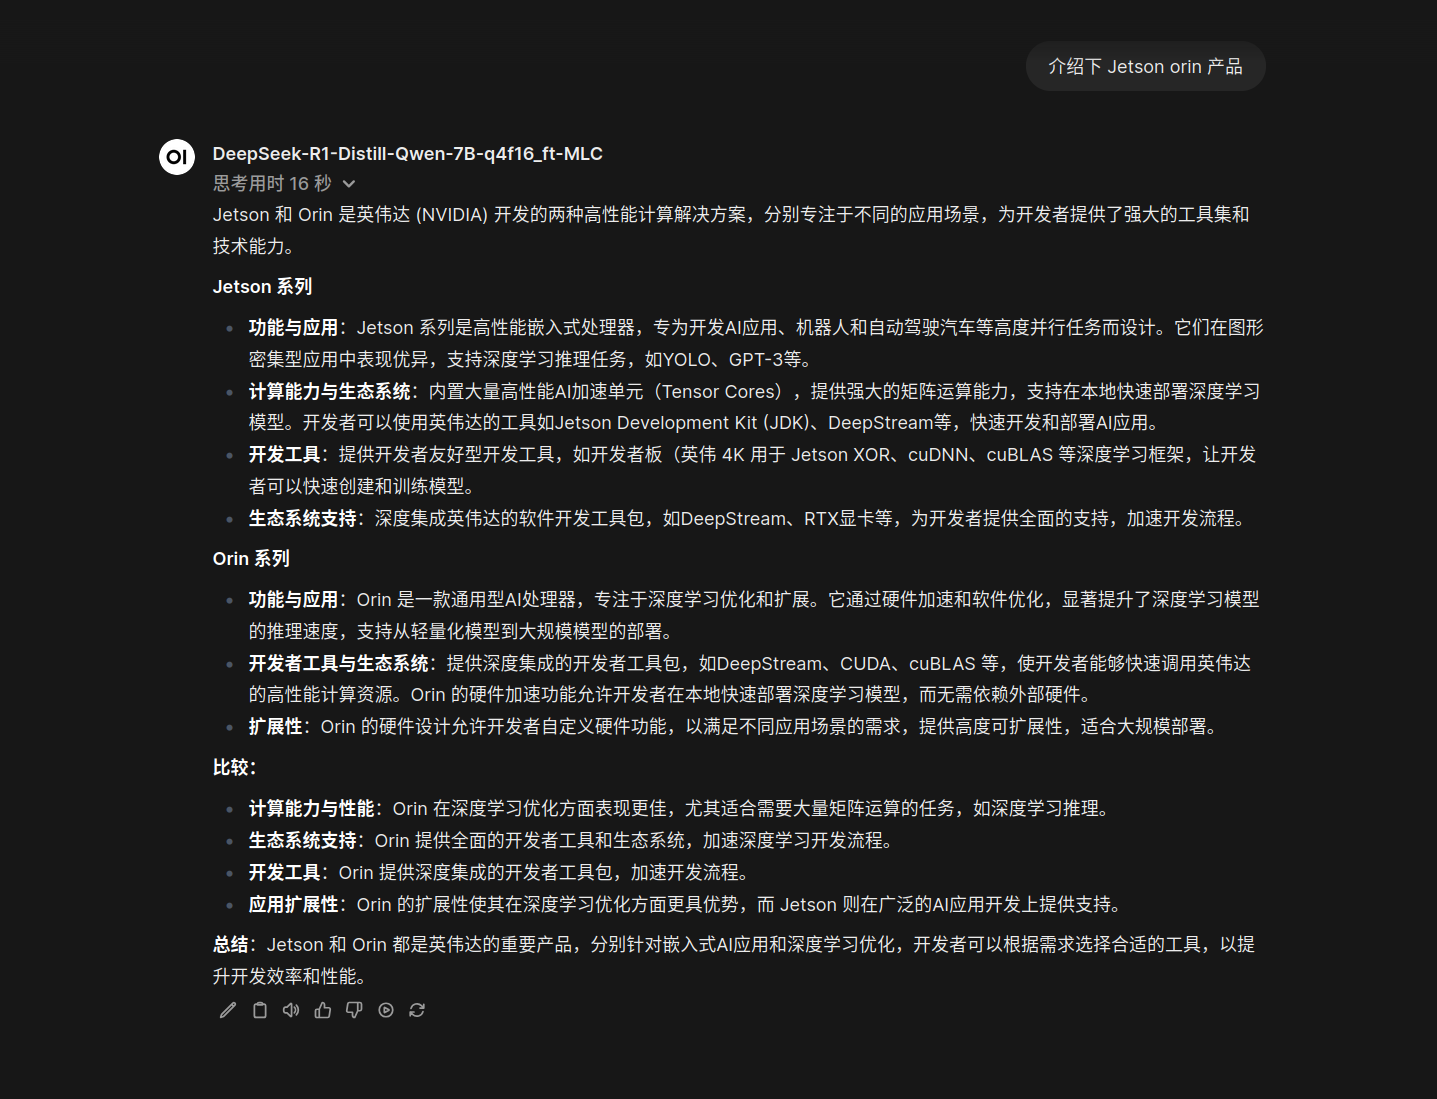Viewport: 1437px width, 1099px height.
Task: Click the 扩展性 bullet label
Action: pos(276,727)
